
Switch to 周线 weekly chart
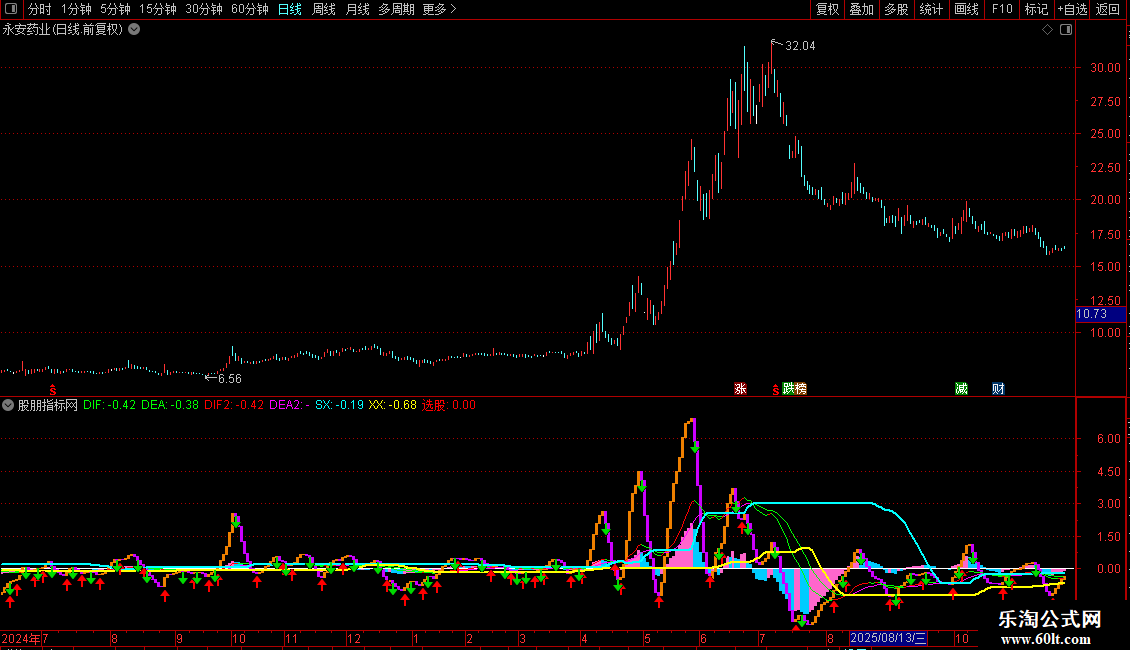324,9
